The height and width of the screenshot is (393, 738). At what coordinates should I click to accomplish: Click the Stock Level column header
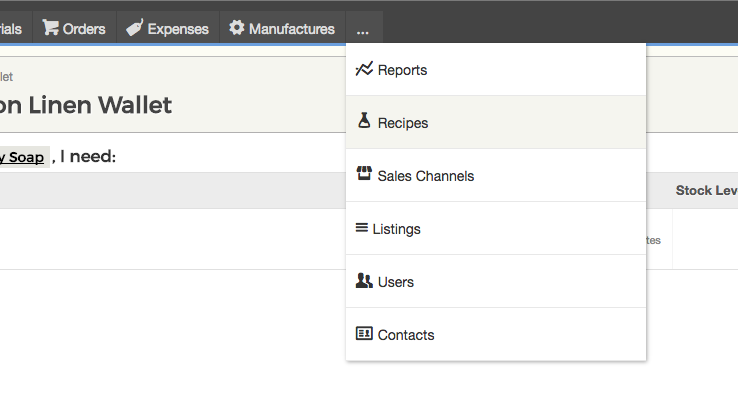[706, 190]
